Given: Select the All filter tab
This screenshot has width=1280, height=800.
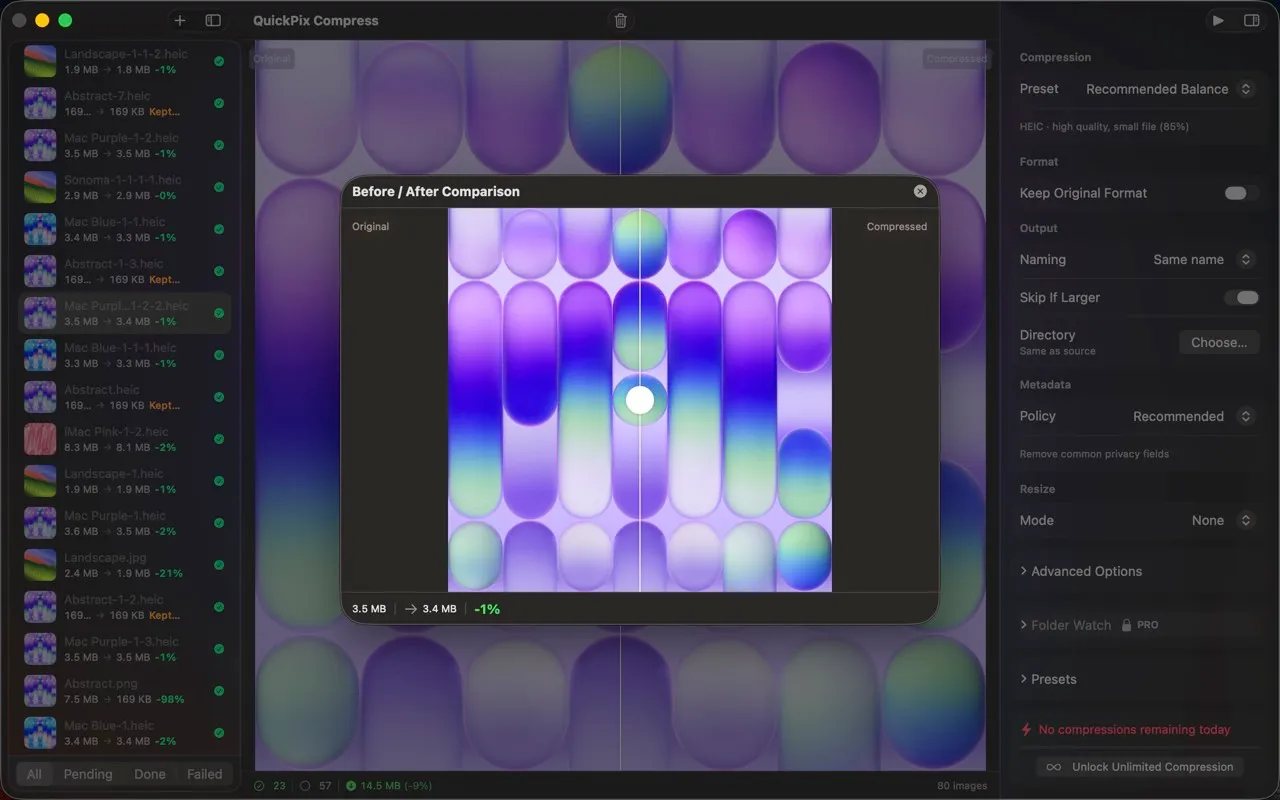Looking at the screenshot, I should tap(34, 774).
